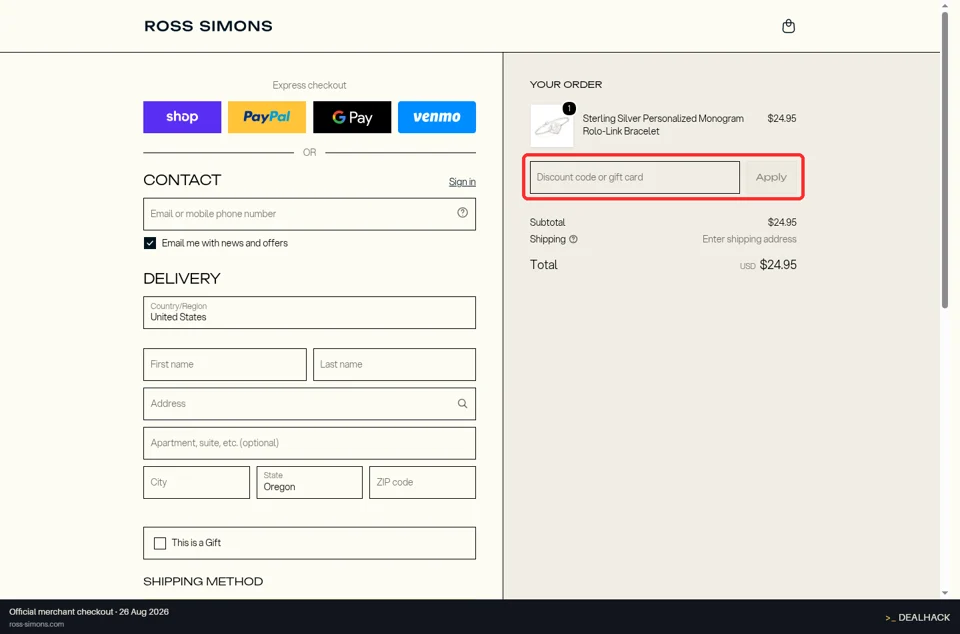Screen dimensions: 960x634
Task: Open the Country/Region dropdown
Action: [x=309, y=312]
